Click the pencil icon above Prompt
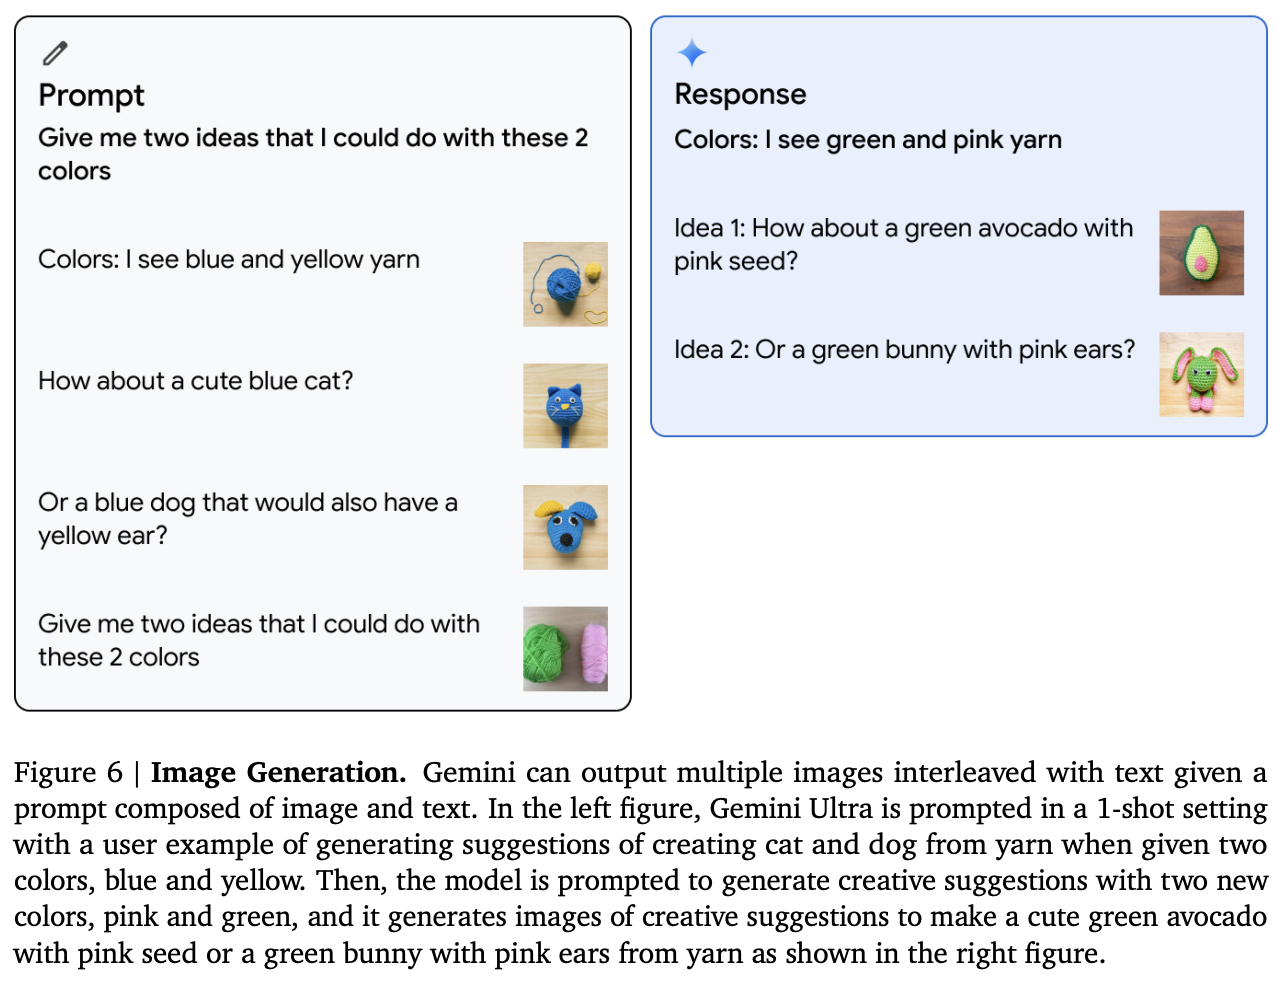 (55, 52)
